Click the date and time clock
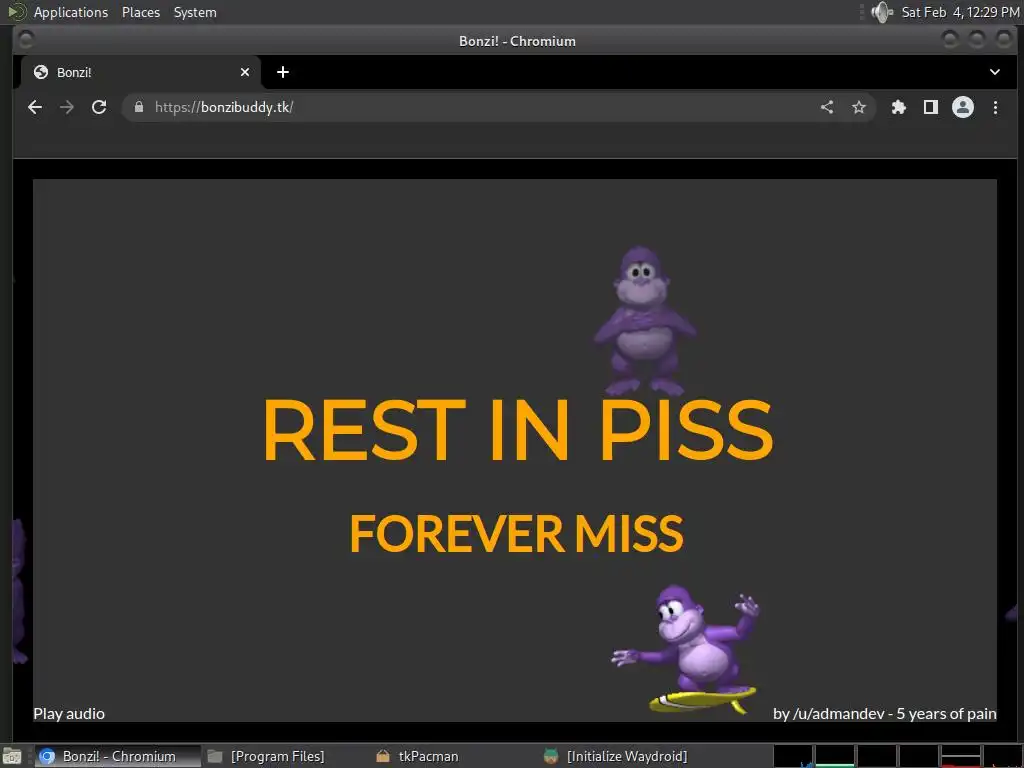 (x=961, y=12)
